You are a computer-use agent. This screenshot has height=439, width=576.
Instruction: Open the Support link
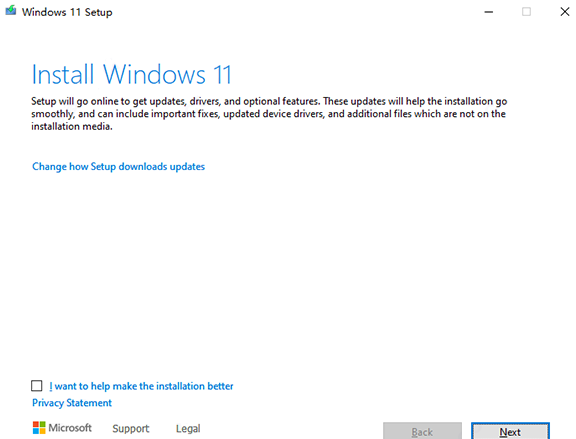pyautogui.click(x=130, y=428)
